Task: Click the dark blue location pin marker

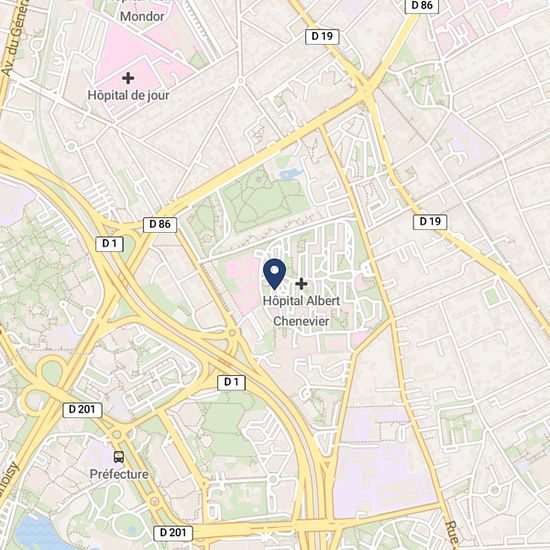Action: 274,274
